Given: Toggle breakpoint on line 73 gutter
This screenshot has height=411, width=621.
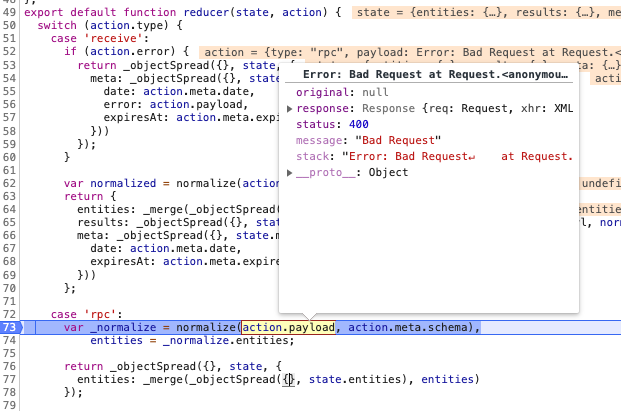Looking at the screenshot, I should click(10, 327).
